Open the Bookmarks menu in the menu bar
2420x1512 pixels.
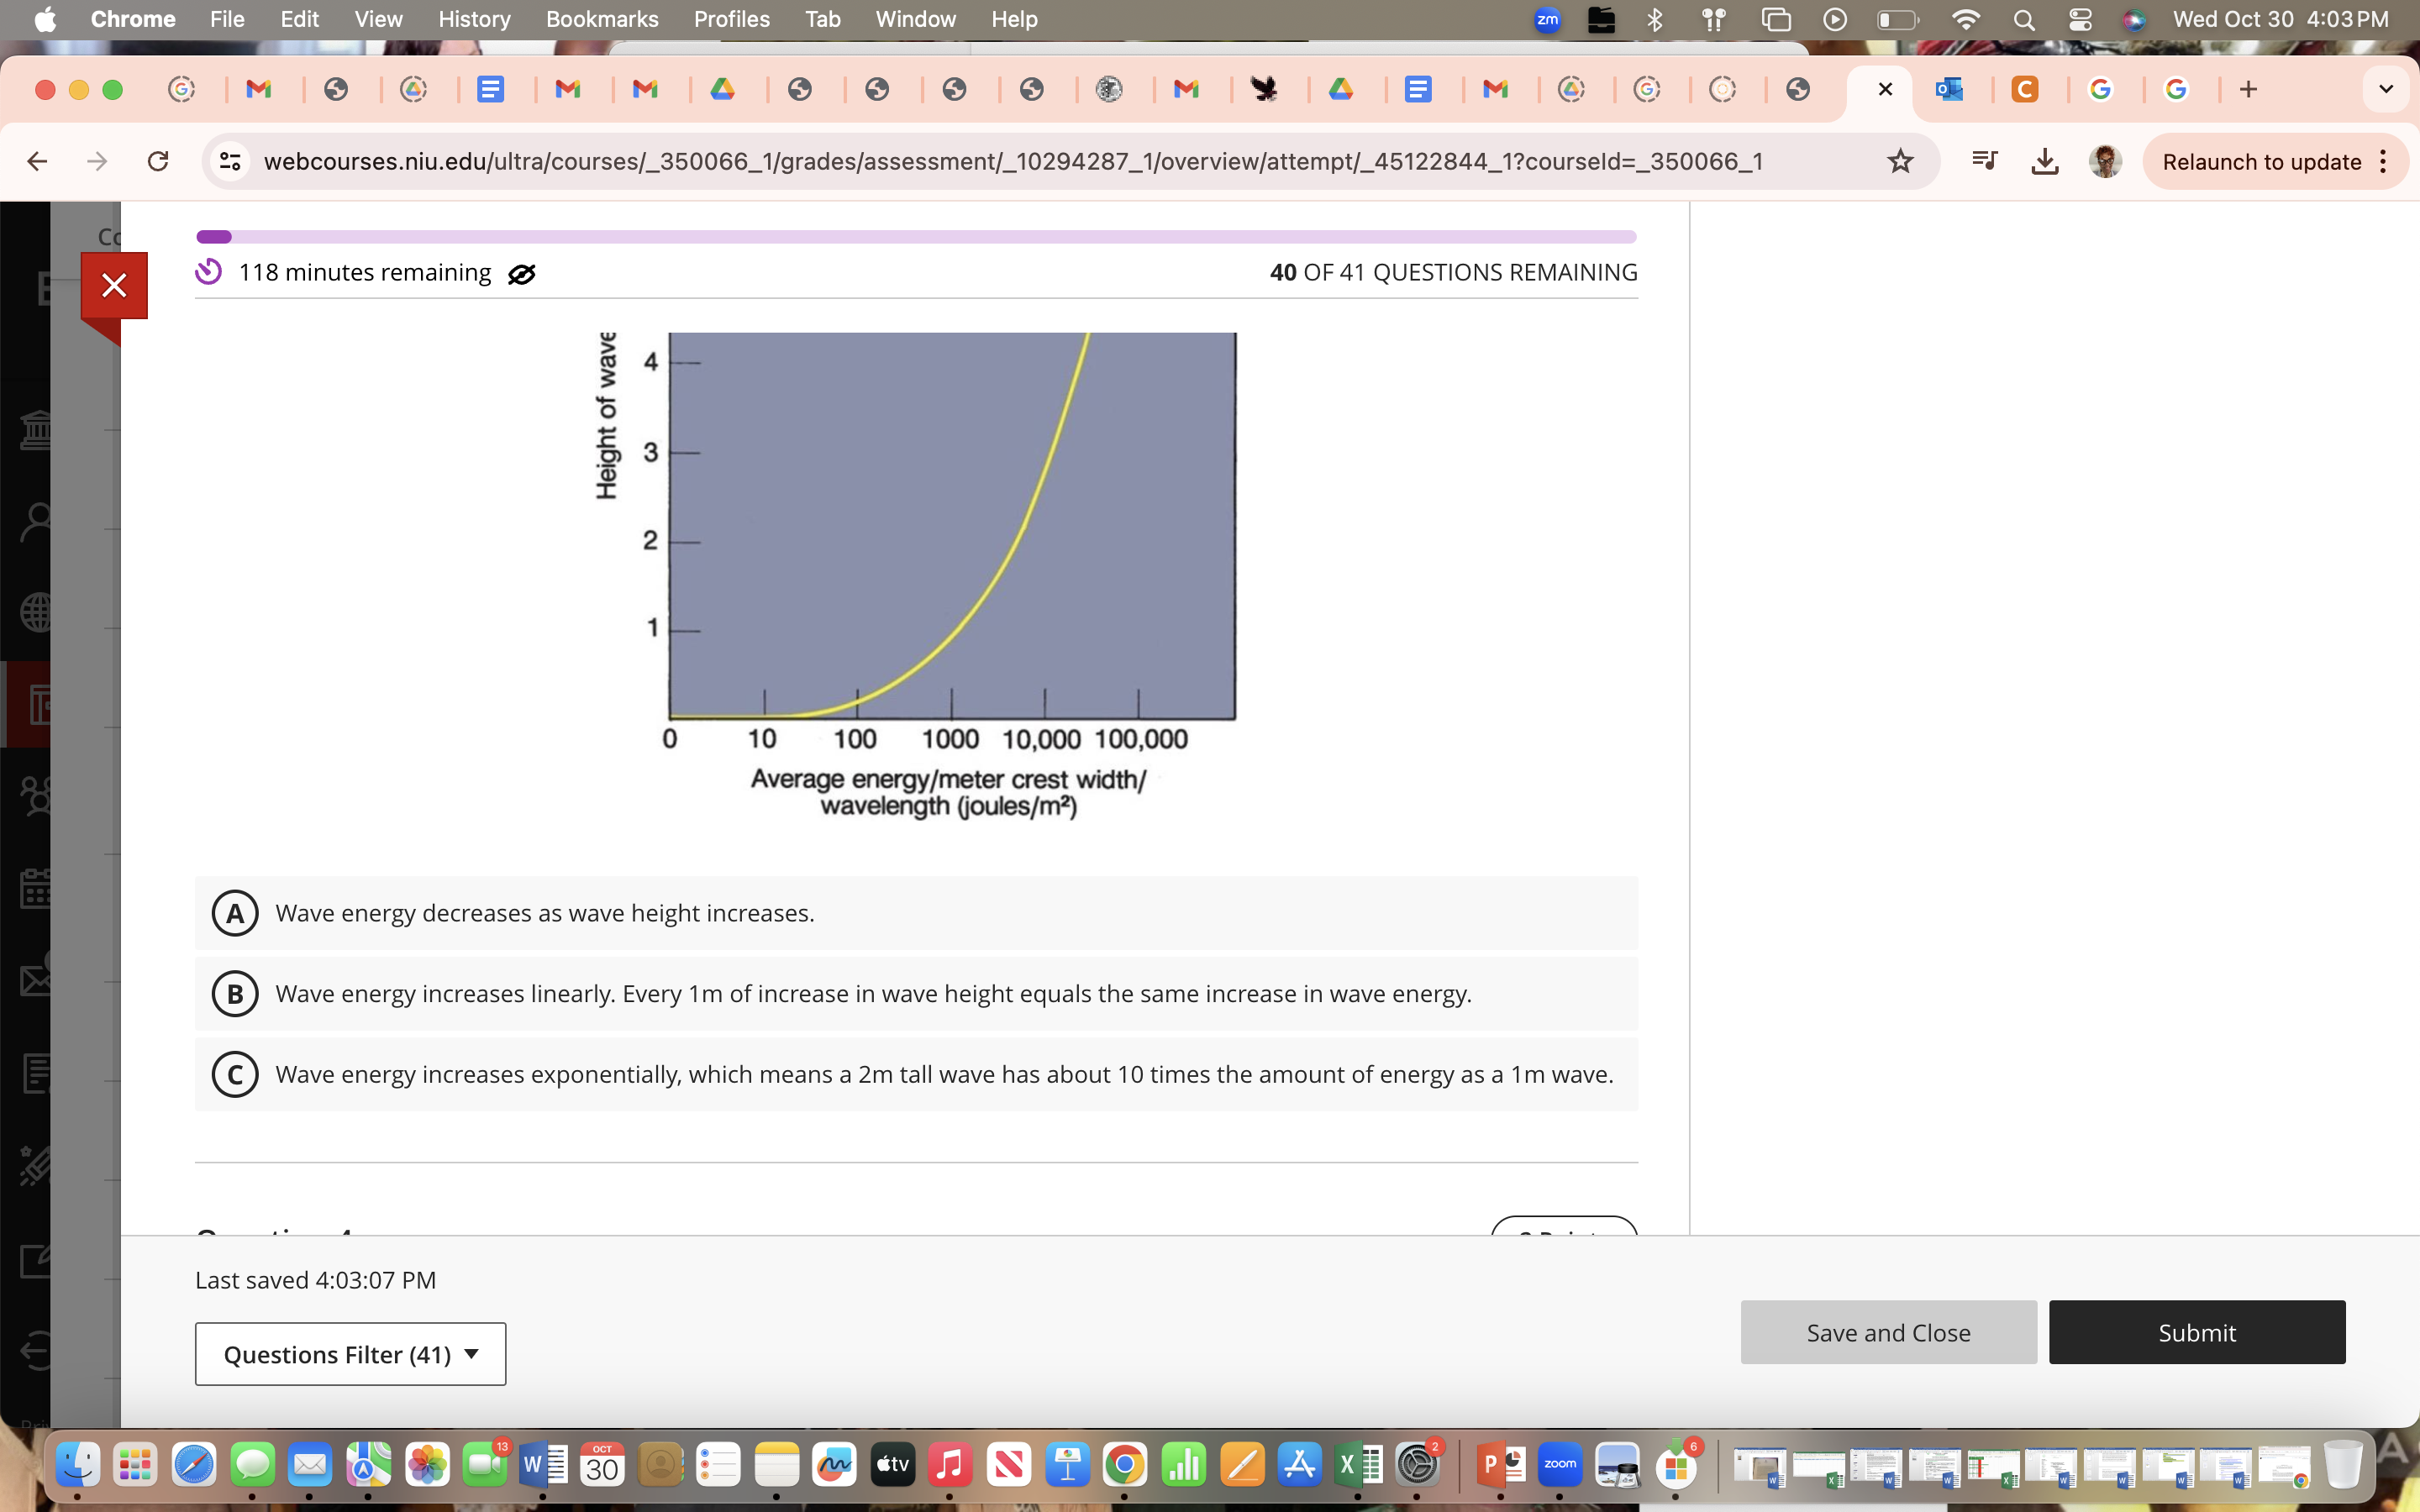602,19
